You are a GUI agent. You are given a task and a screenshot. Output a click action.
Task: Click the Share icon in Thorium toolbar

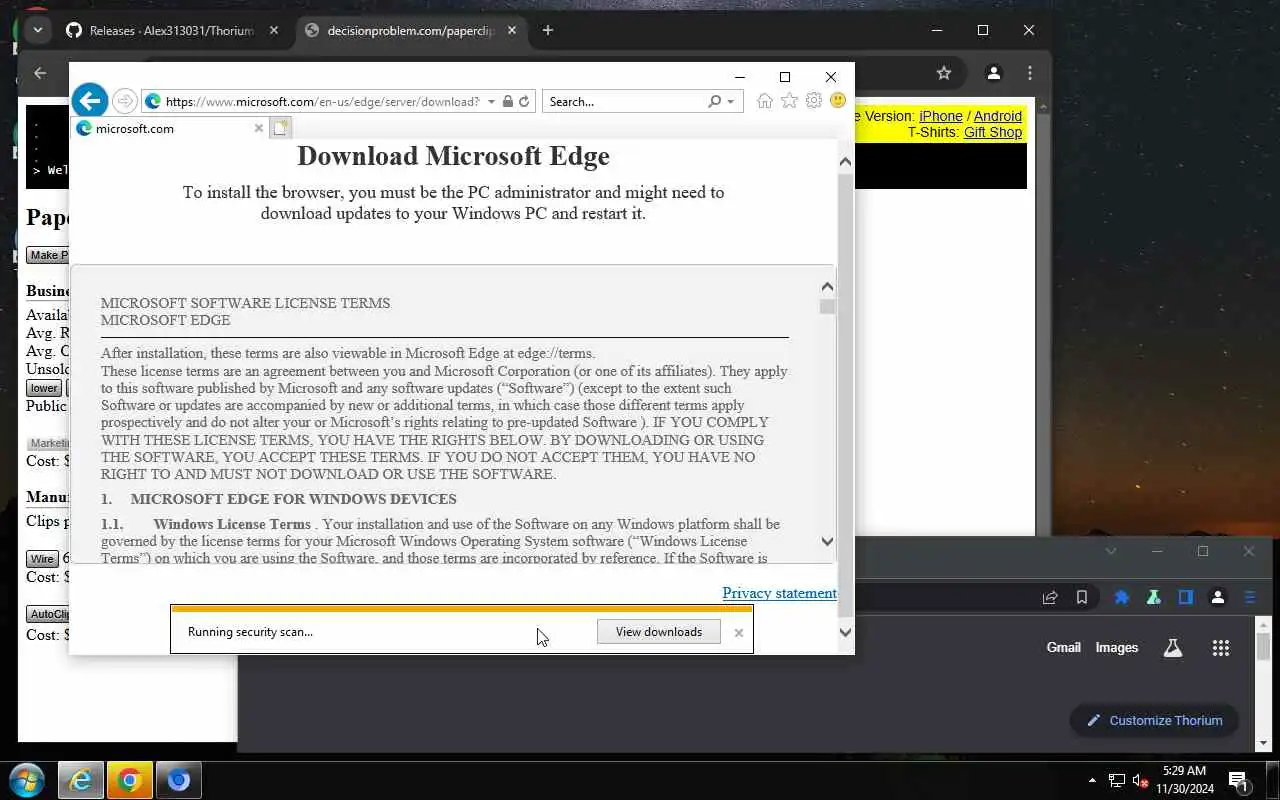coord(1050,597)
